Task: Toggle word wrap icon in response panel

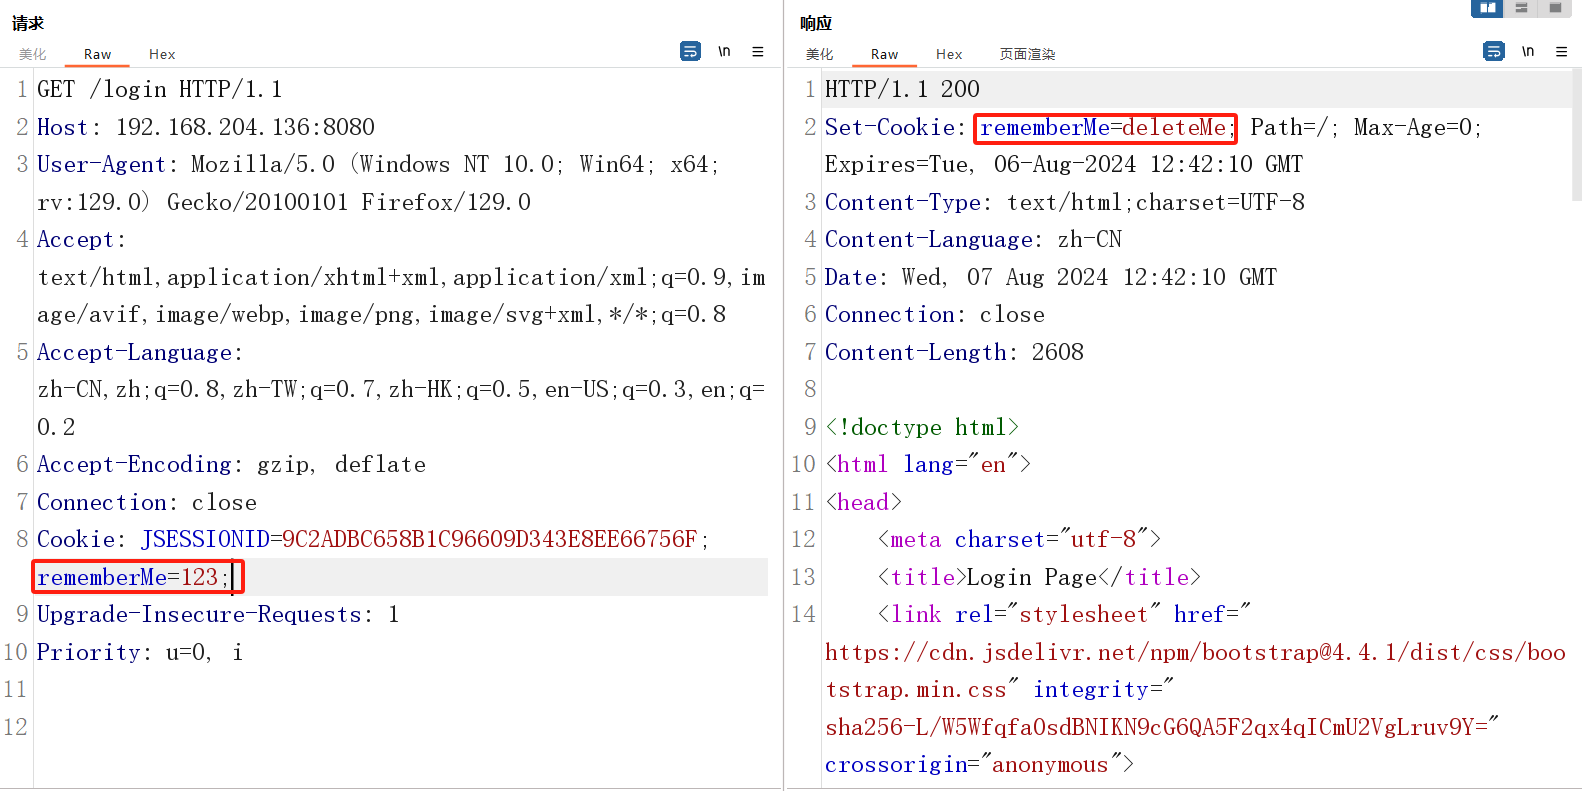Action: tap(1494, 51)
